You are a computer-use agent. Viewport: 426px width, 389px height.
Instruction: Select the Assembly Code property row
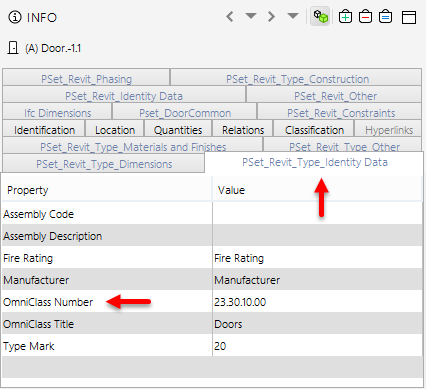(x=212, y=214)
